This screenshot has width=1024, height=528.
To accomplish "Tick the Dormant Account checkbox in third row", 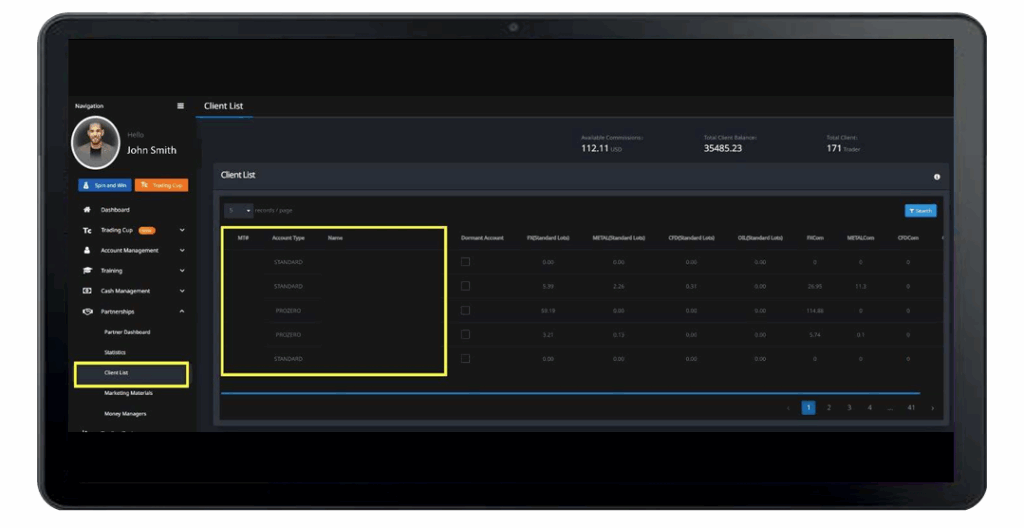I will (x=465, y=310).
